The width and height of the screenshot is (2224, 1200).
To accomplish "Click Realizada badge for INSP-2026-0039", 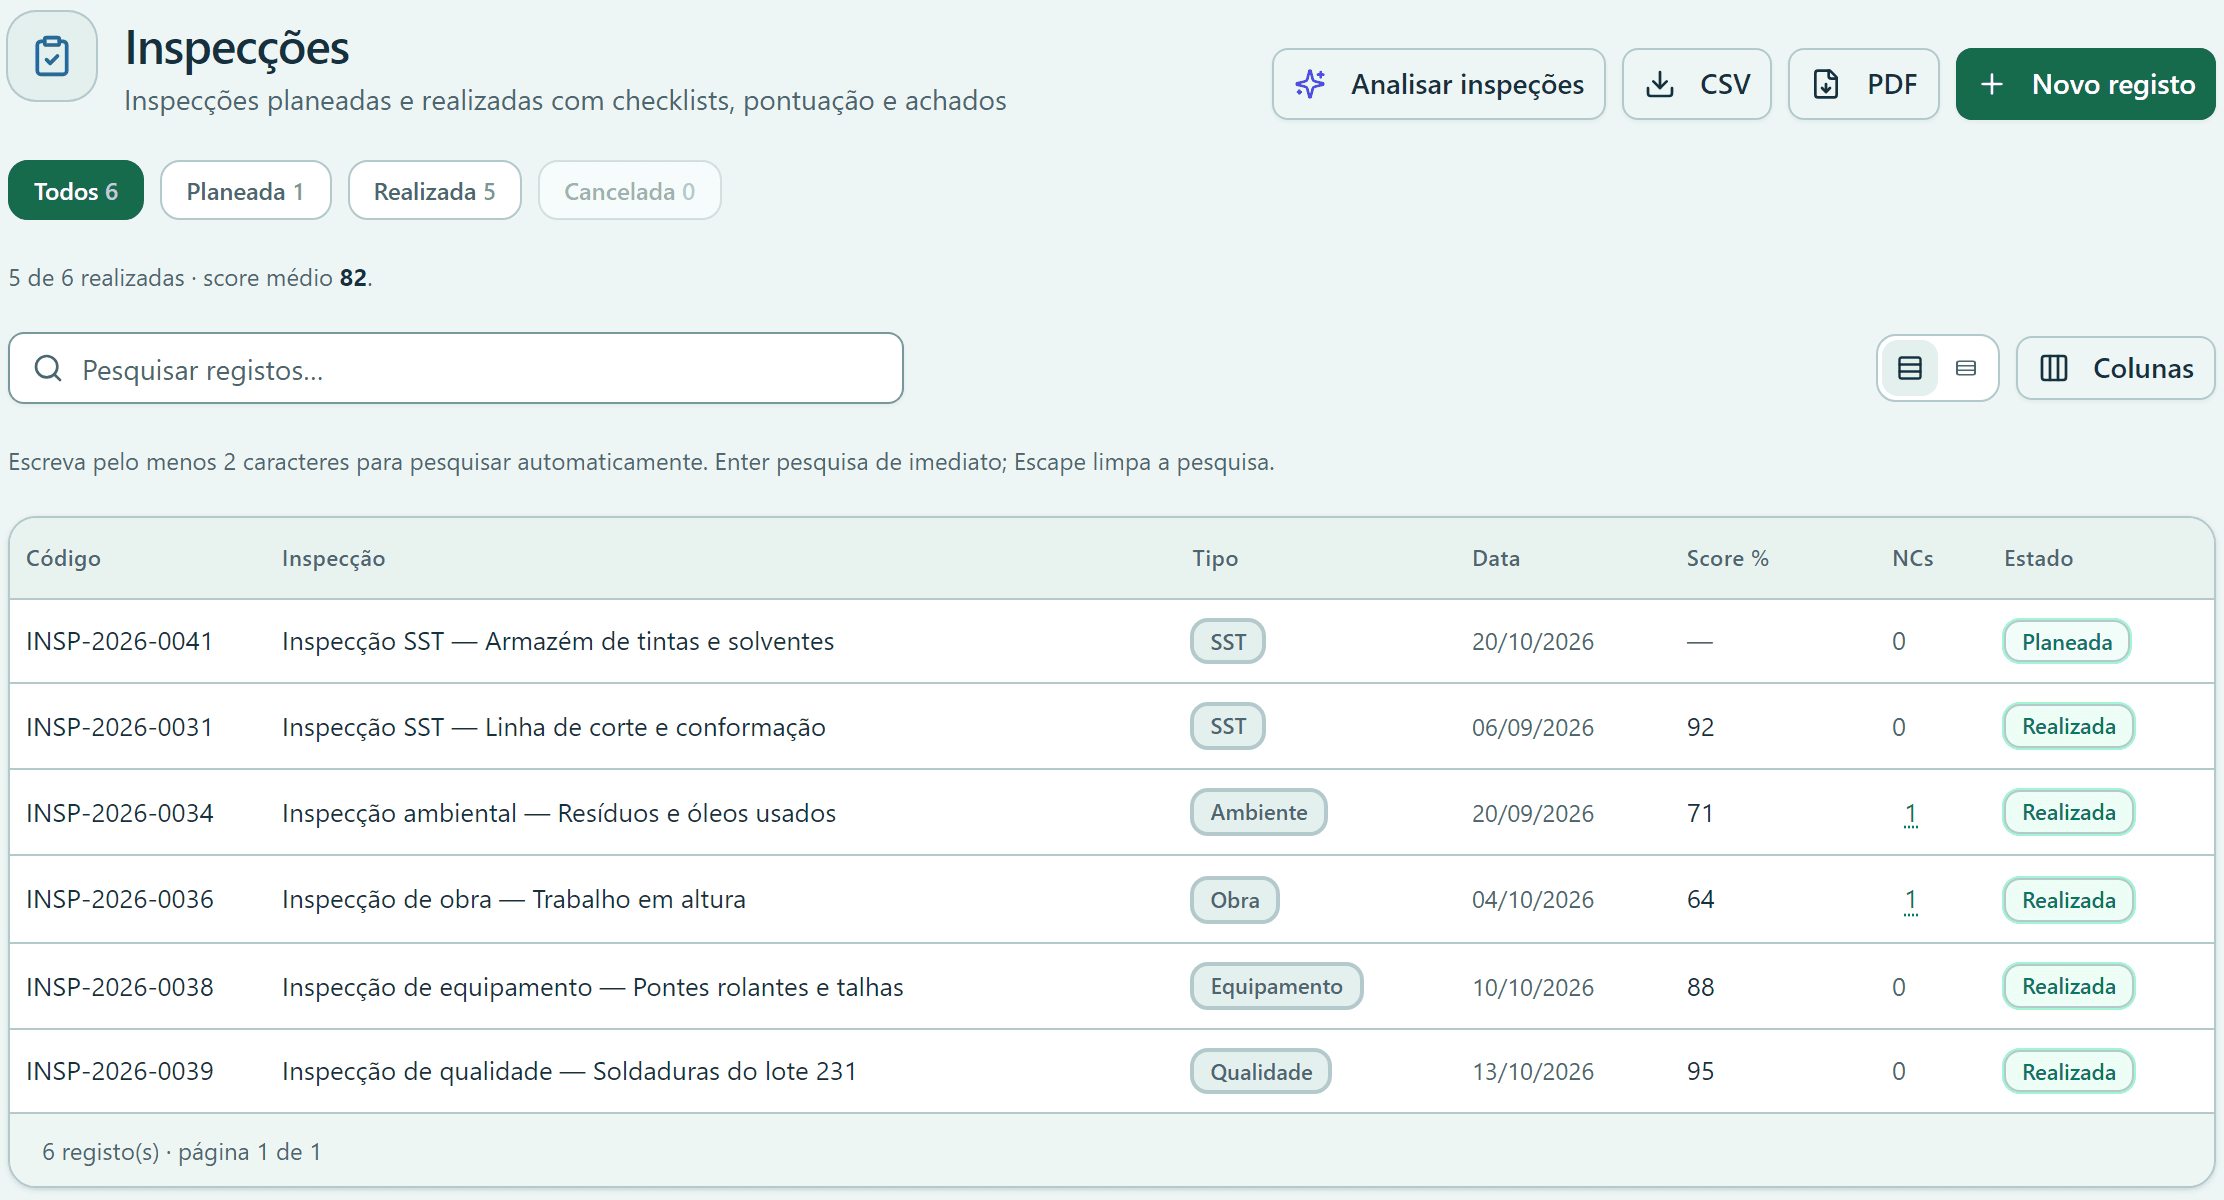I will pyautogui.click(x=2068, y=1072).
